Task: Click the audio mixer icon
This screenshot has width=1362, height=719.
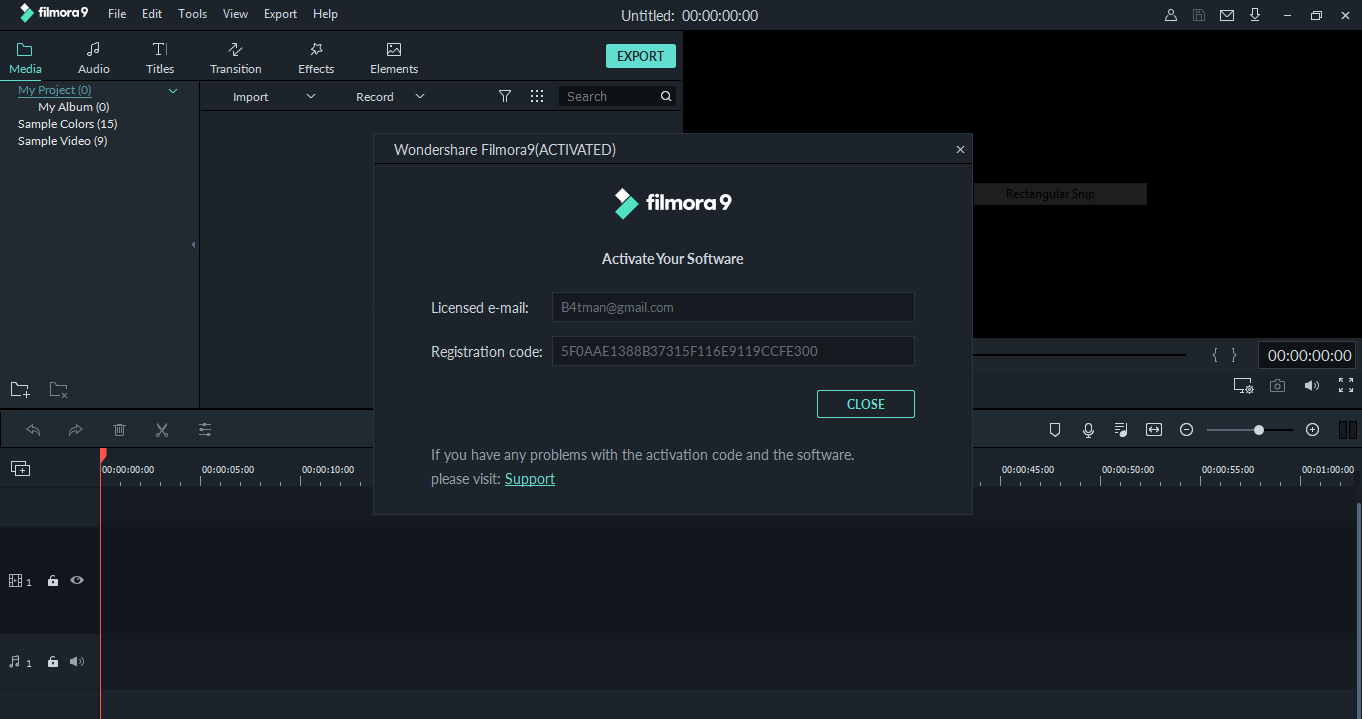Action: pos(1121,430)
